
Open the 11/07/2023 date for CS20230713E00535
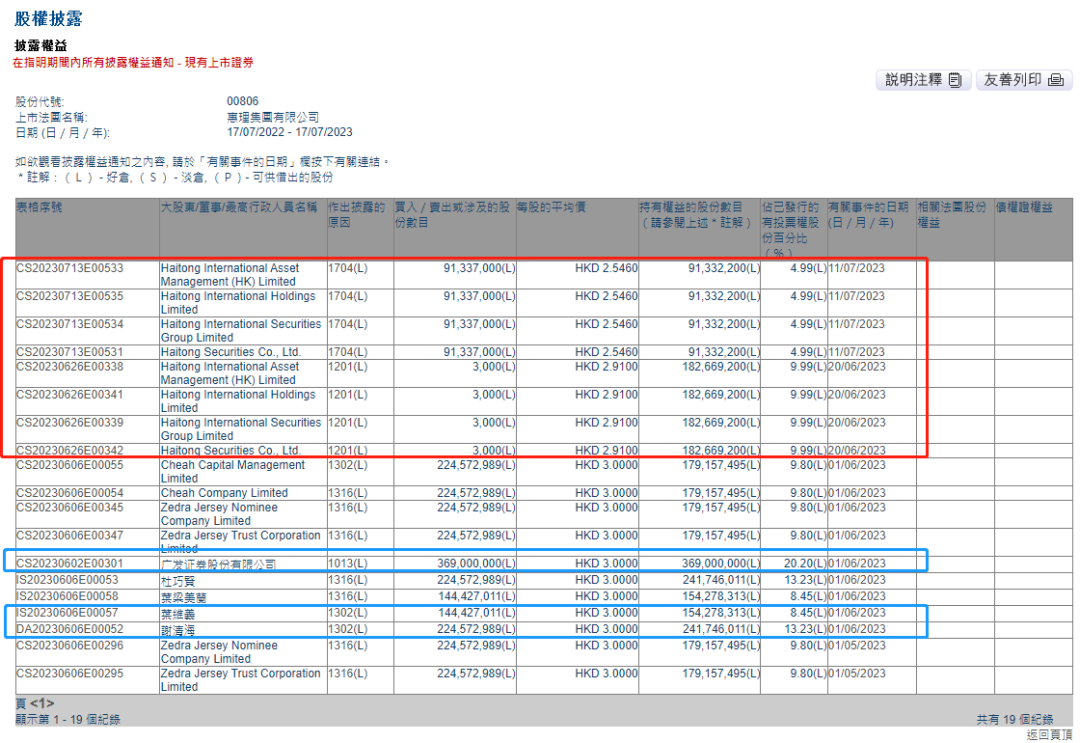[x=857, y=296]
